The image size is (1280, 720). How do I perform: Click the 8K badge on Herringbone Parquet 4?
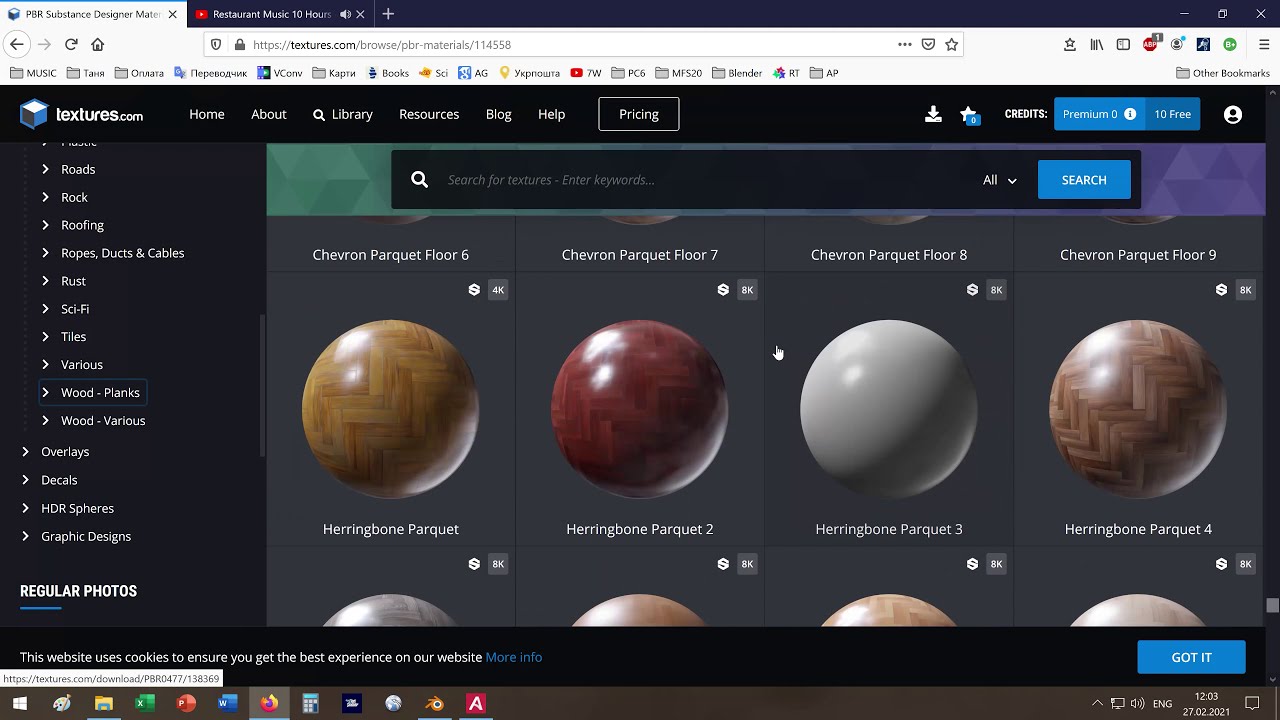[1245, 290]
